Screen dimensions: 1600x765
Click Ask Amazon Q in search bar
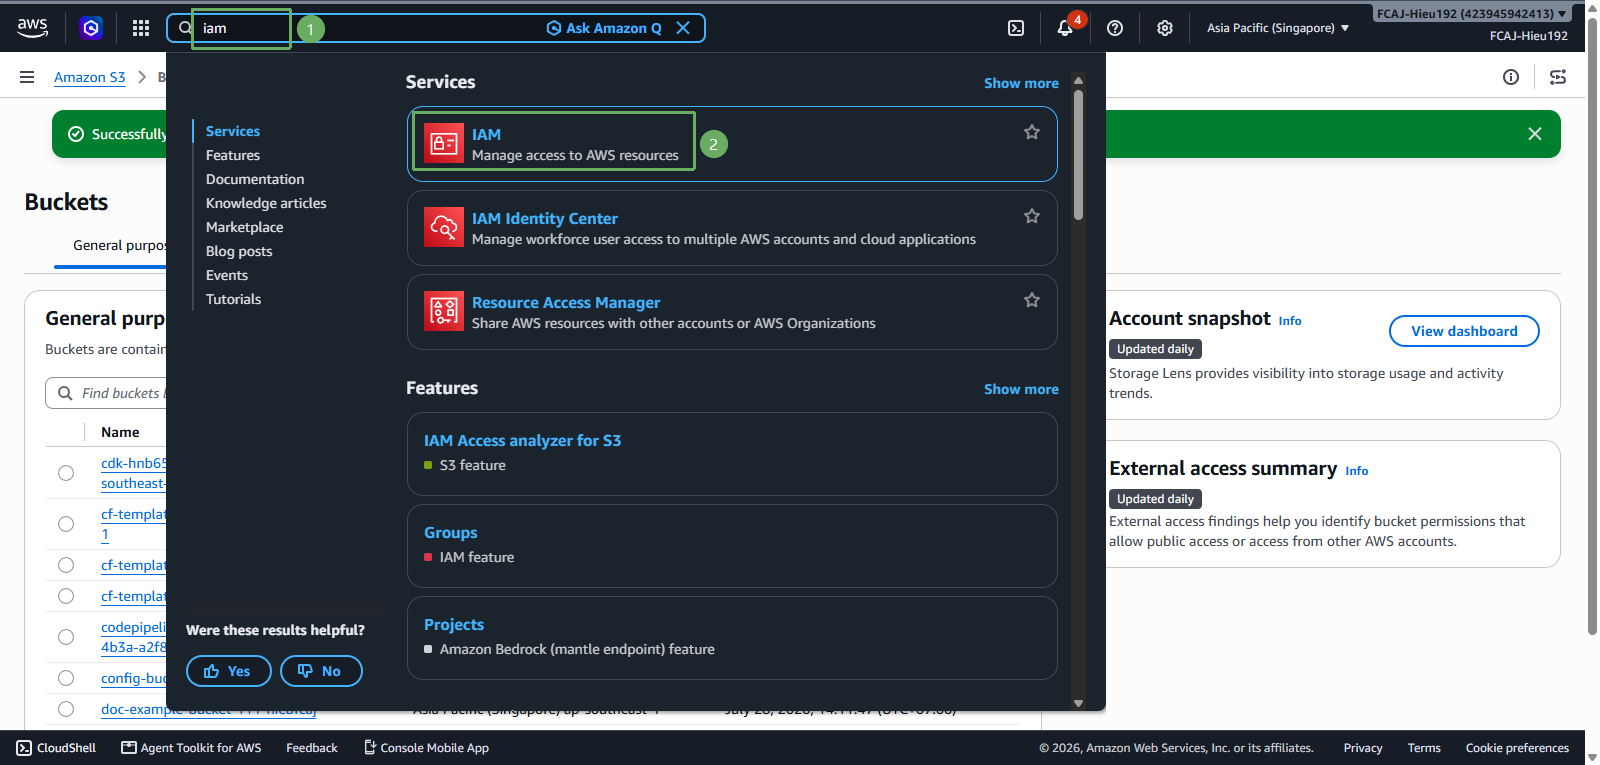pyautogui.click(x=604, y=28)
